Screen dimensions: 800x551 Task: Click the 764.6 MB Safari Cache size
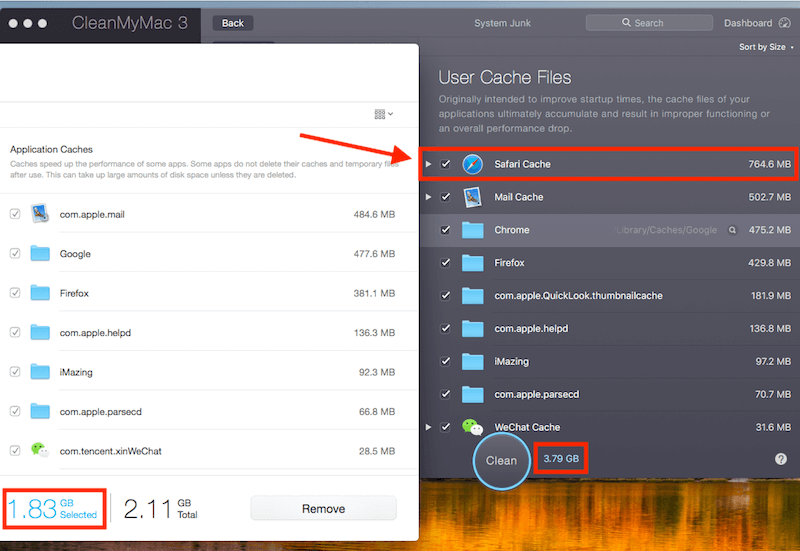[x=769, y=164]
